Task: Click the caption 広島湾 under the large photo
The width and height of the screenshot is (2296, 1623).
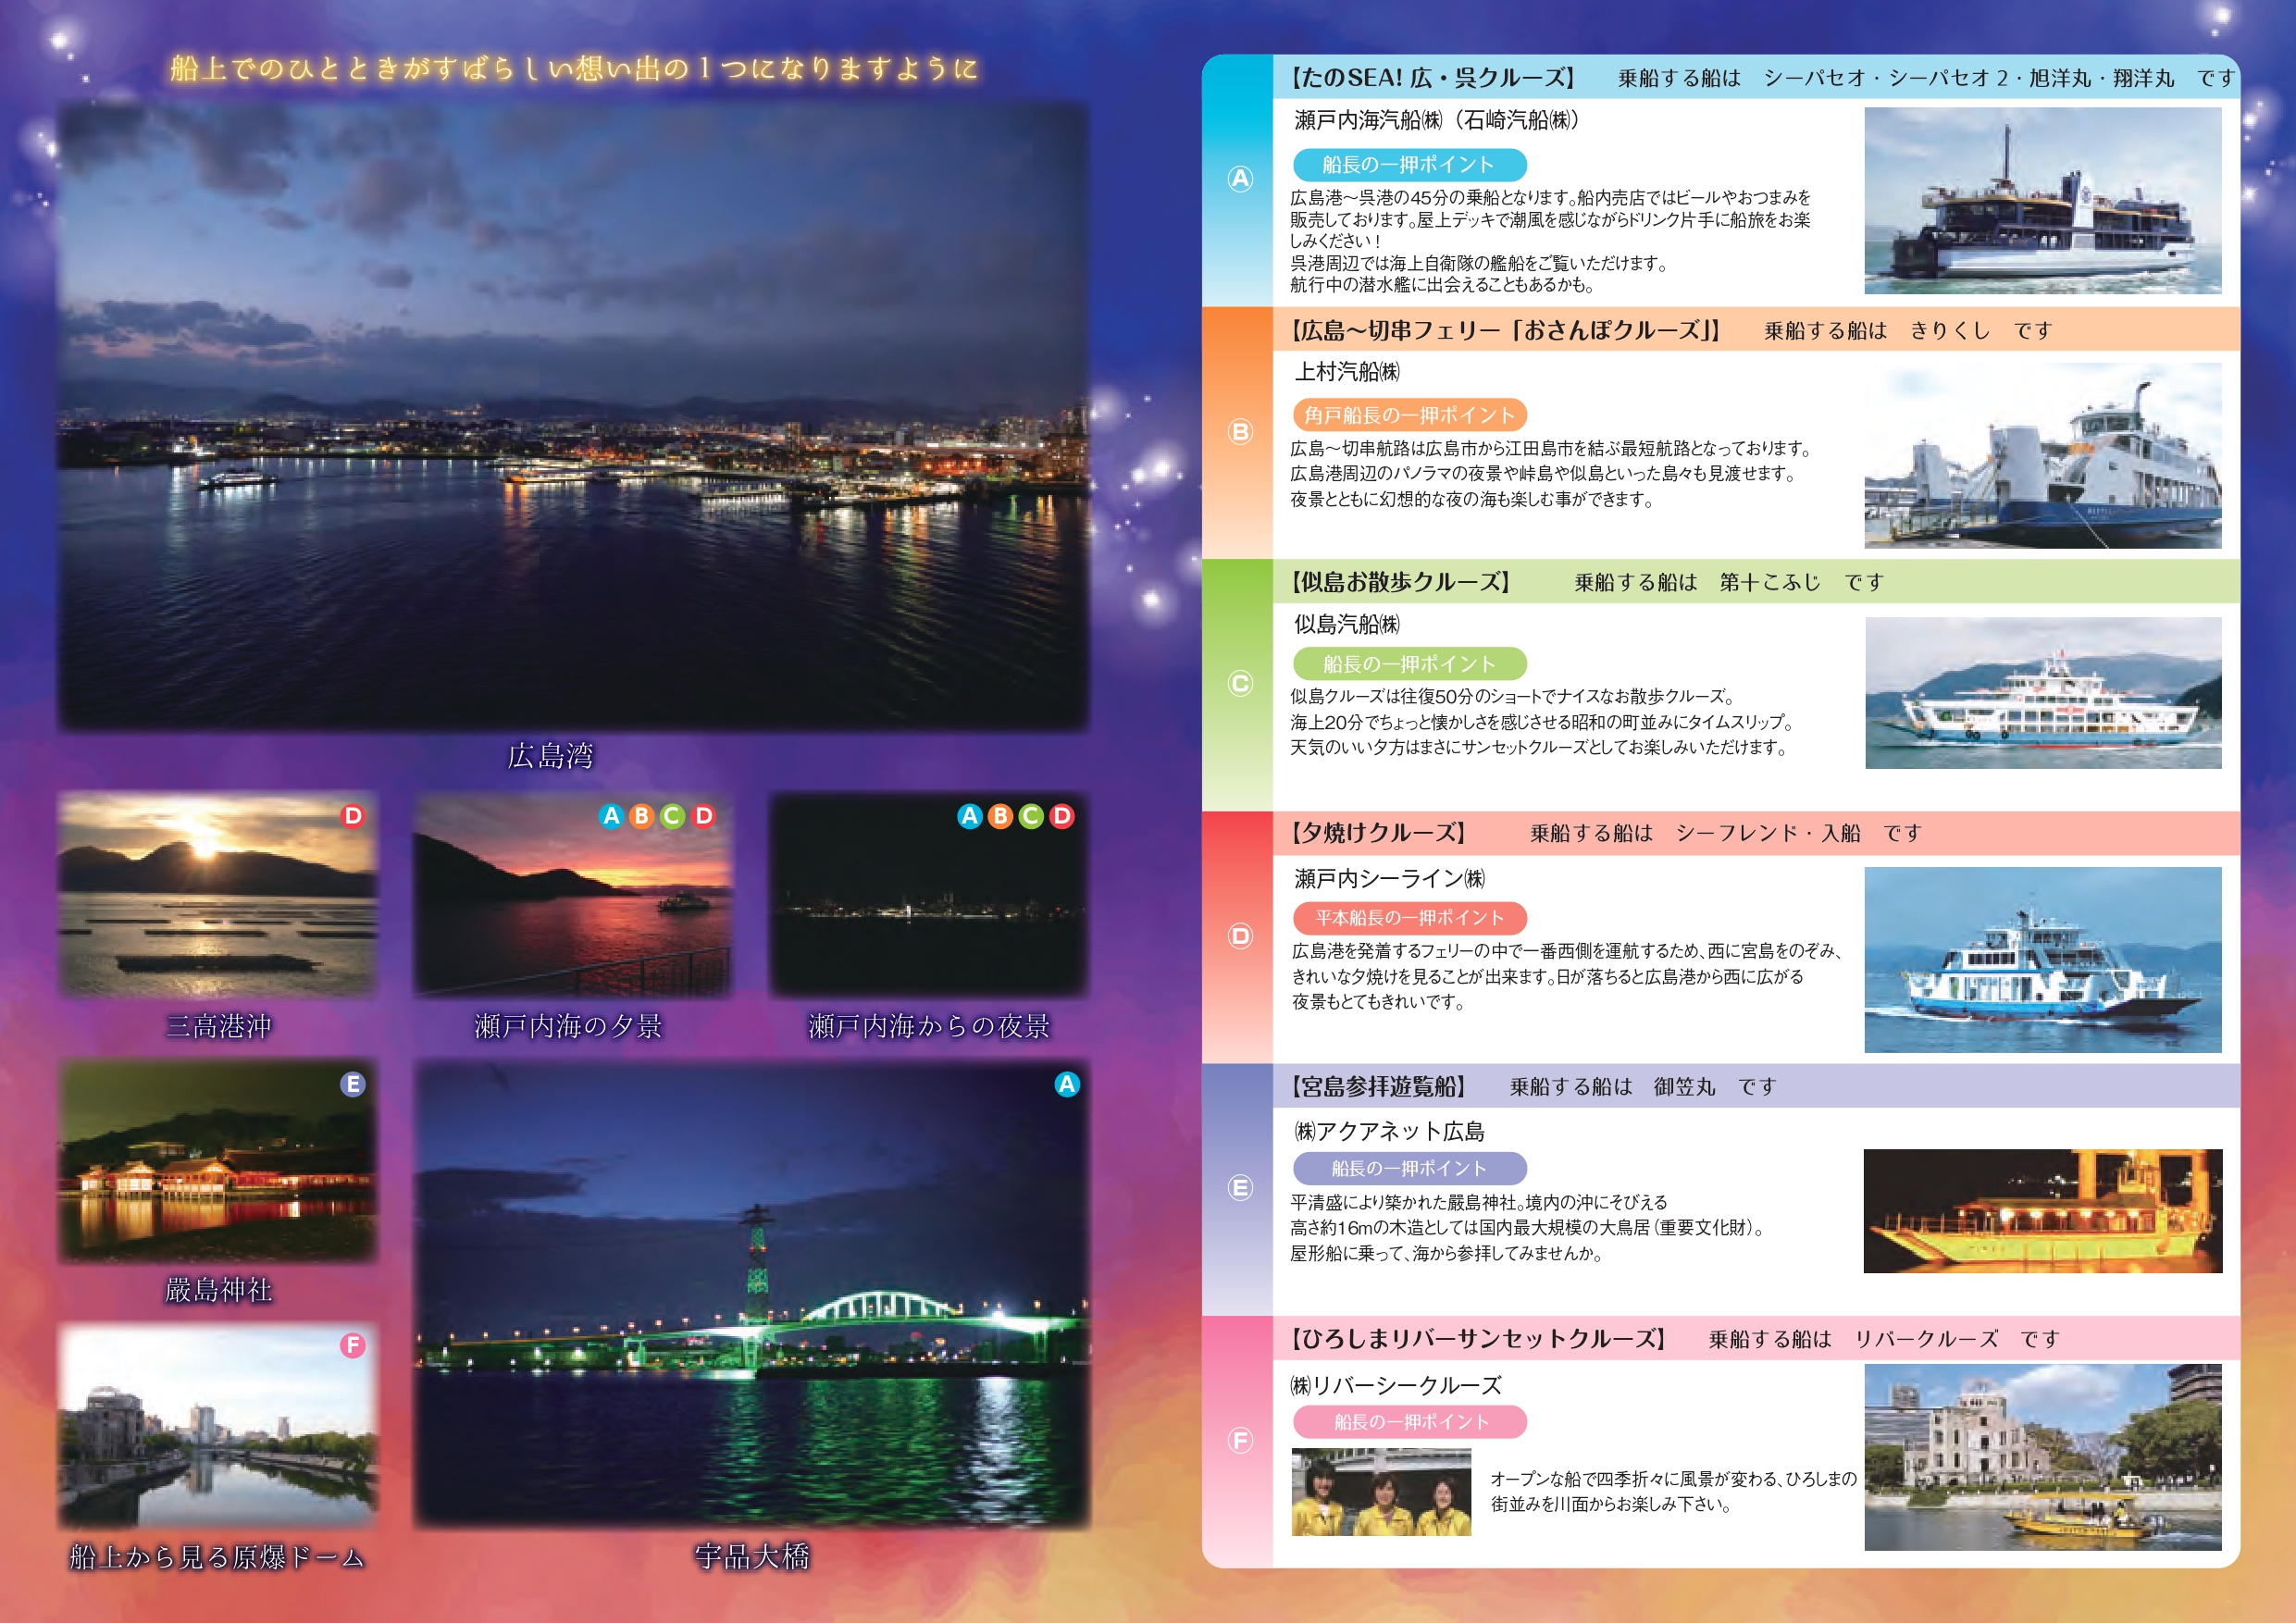Action: point(551,755)
